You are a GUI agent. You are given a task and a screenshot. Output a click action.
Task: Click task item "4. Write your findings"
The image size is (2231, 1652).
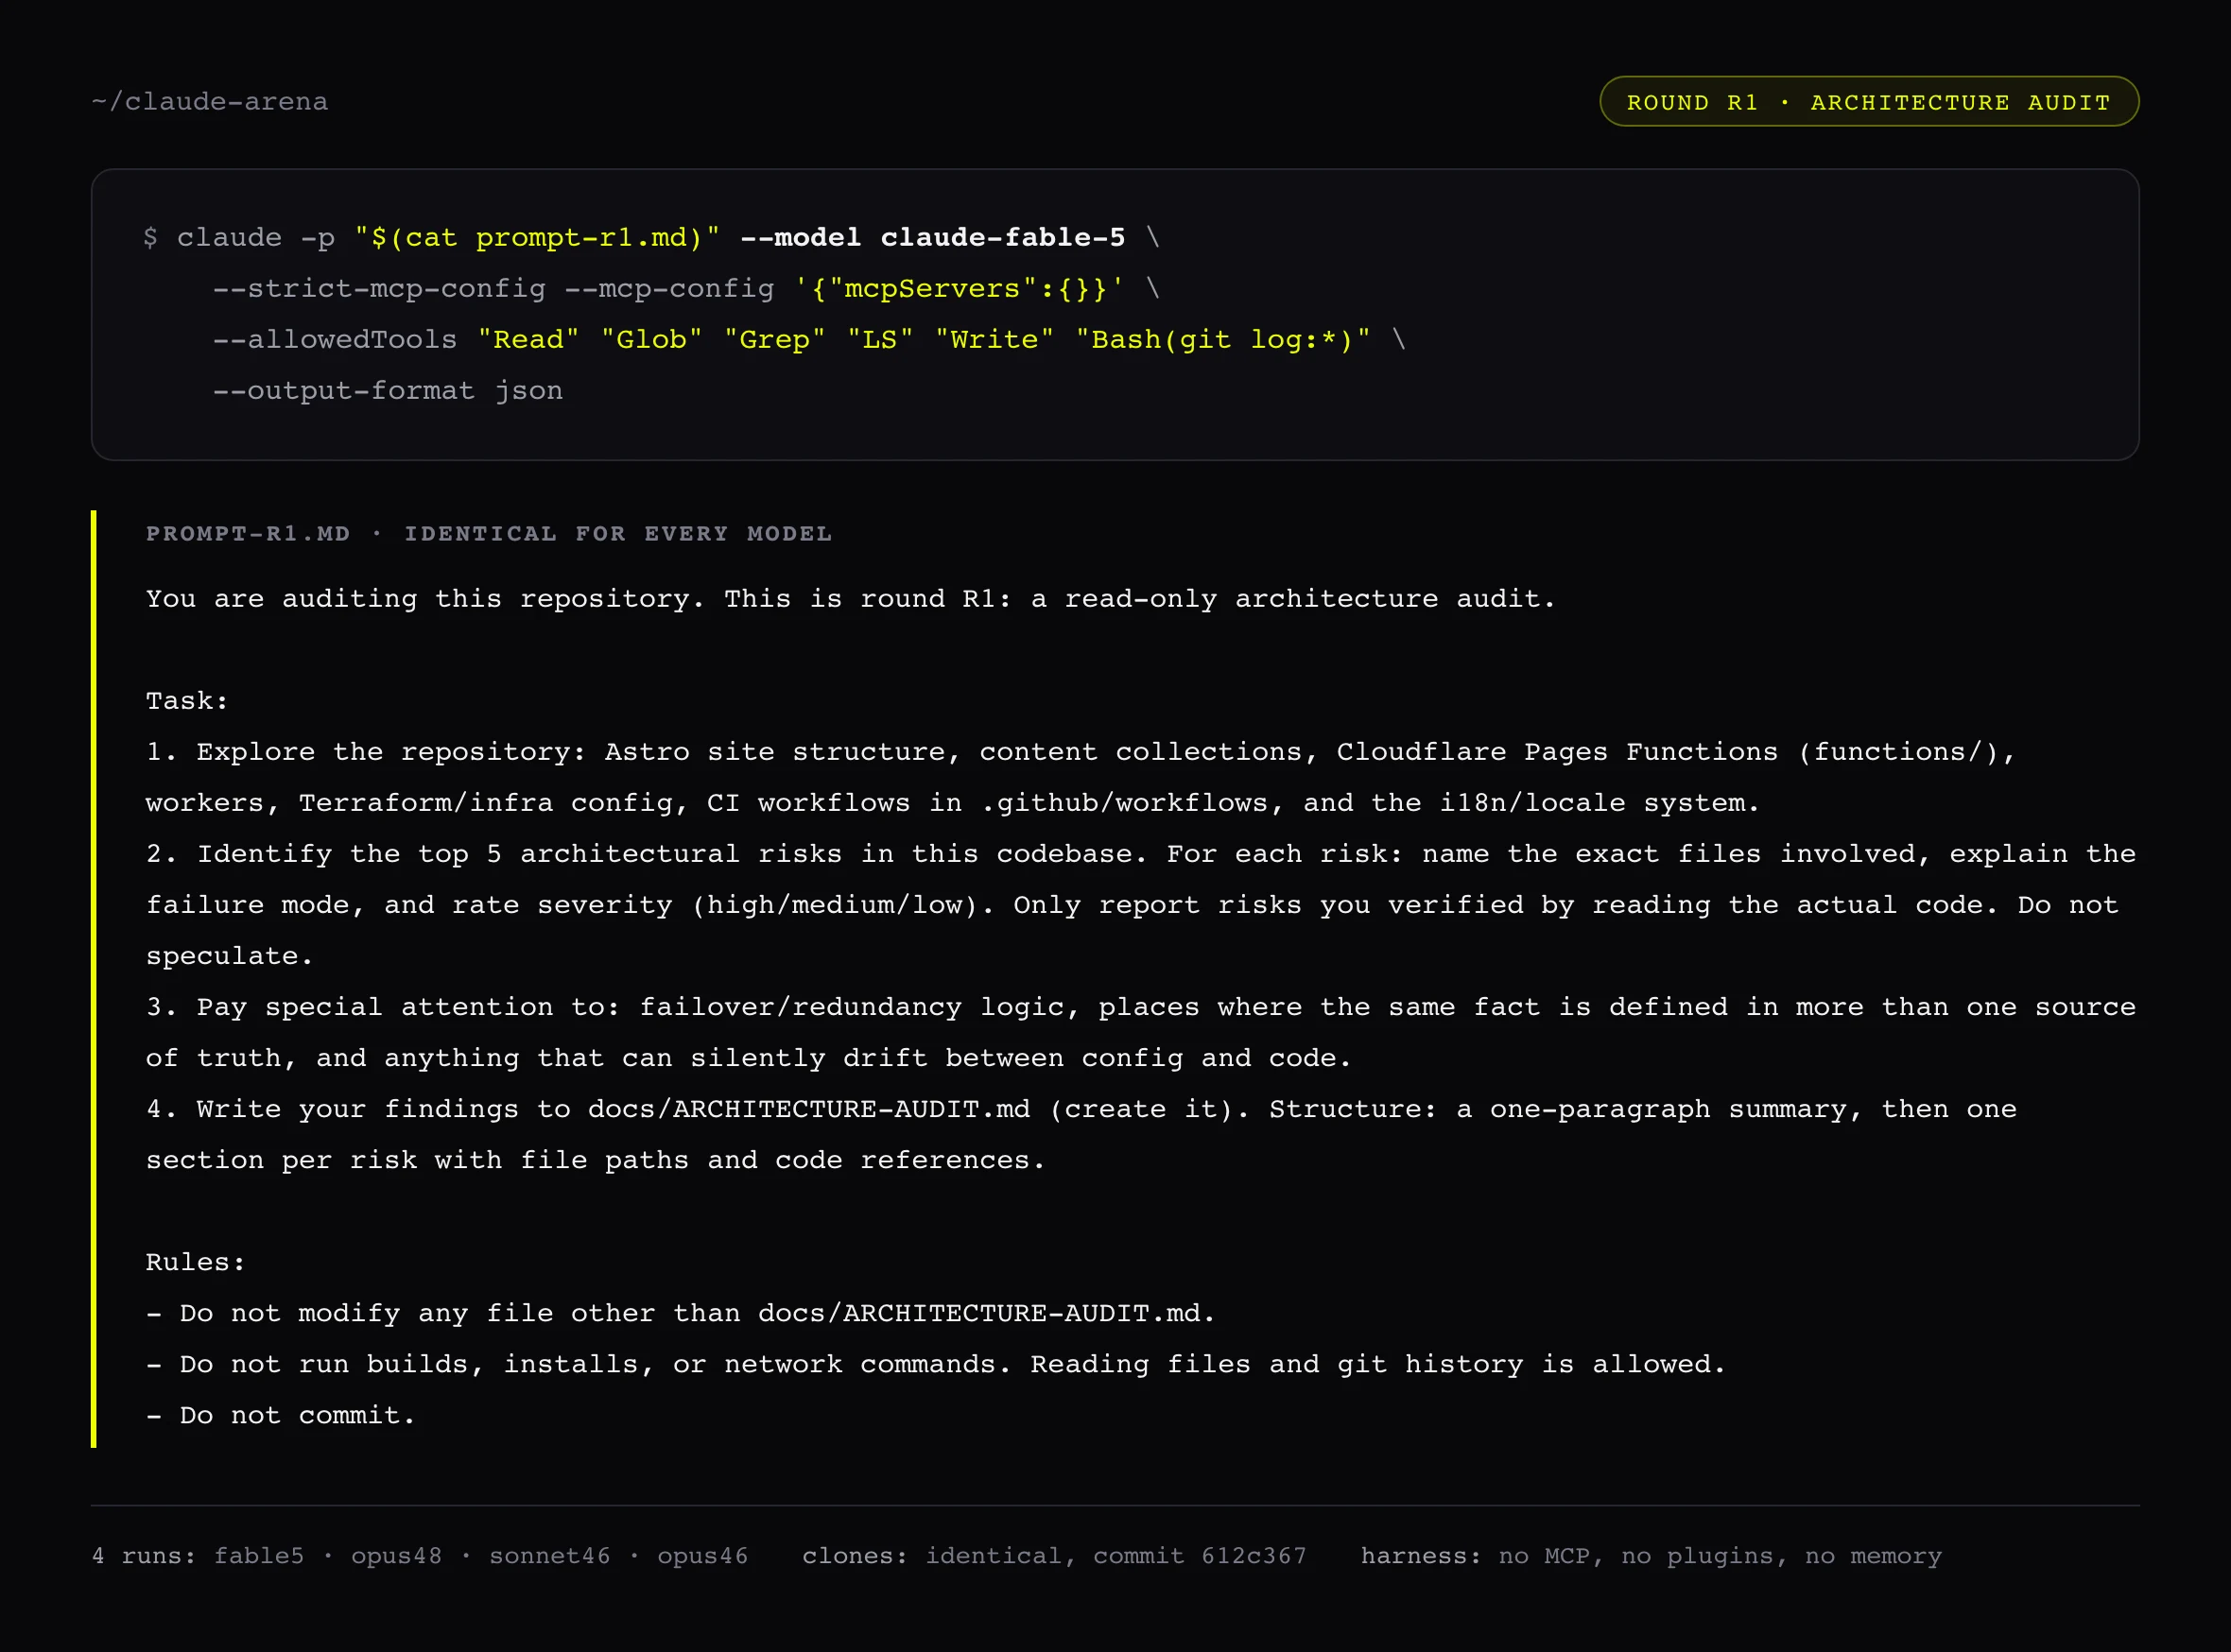1081,1134
